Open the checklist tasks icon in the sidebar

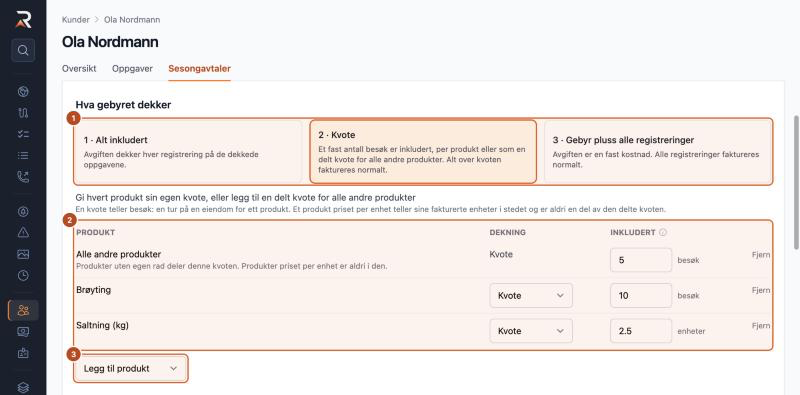(x=23, y=134)
